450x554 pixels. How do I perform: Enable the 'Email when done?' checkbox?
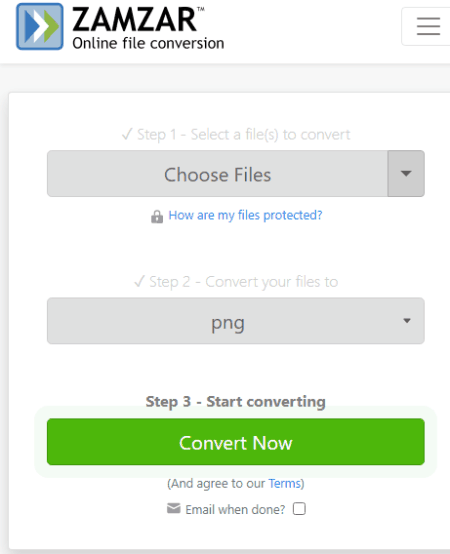coord(299,509)
